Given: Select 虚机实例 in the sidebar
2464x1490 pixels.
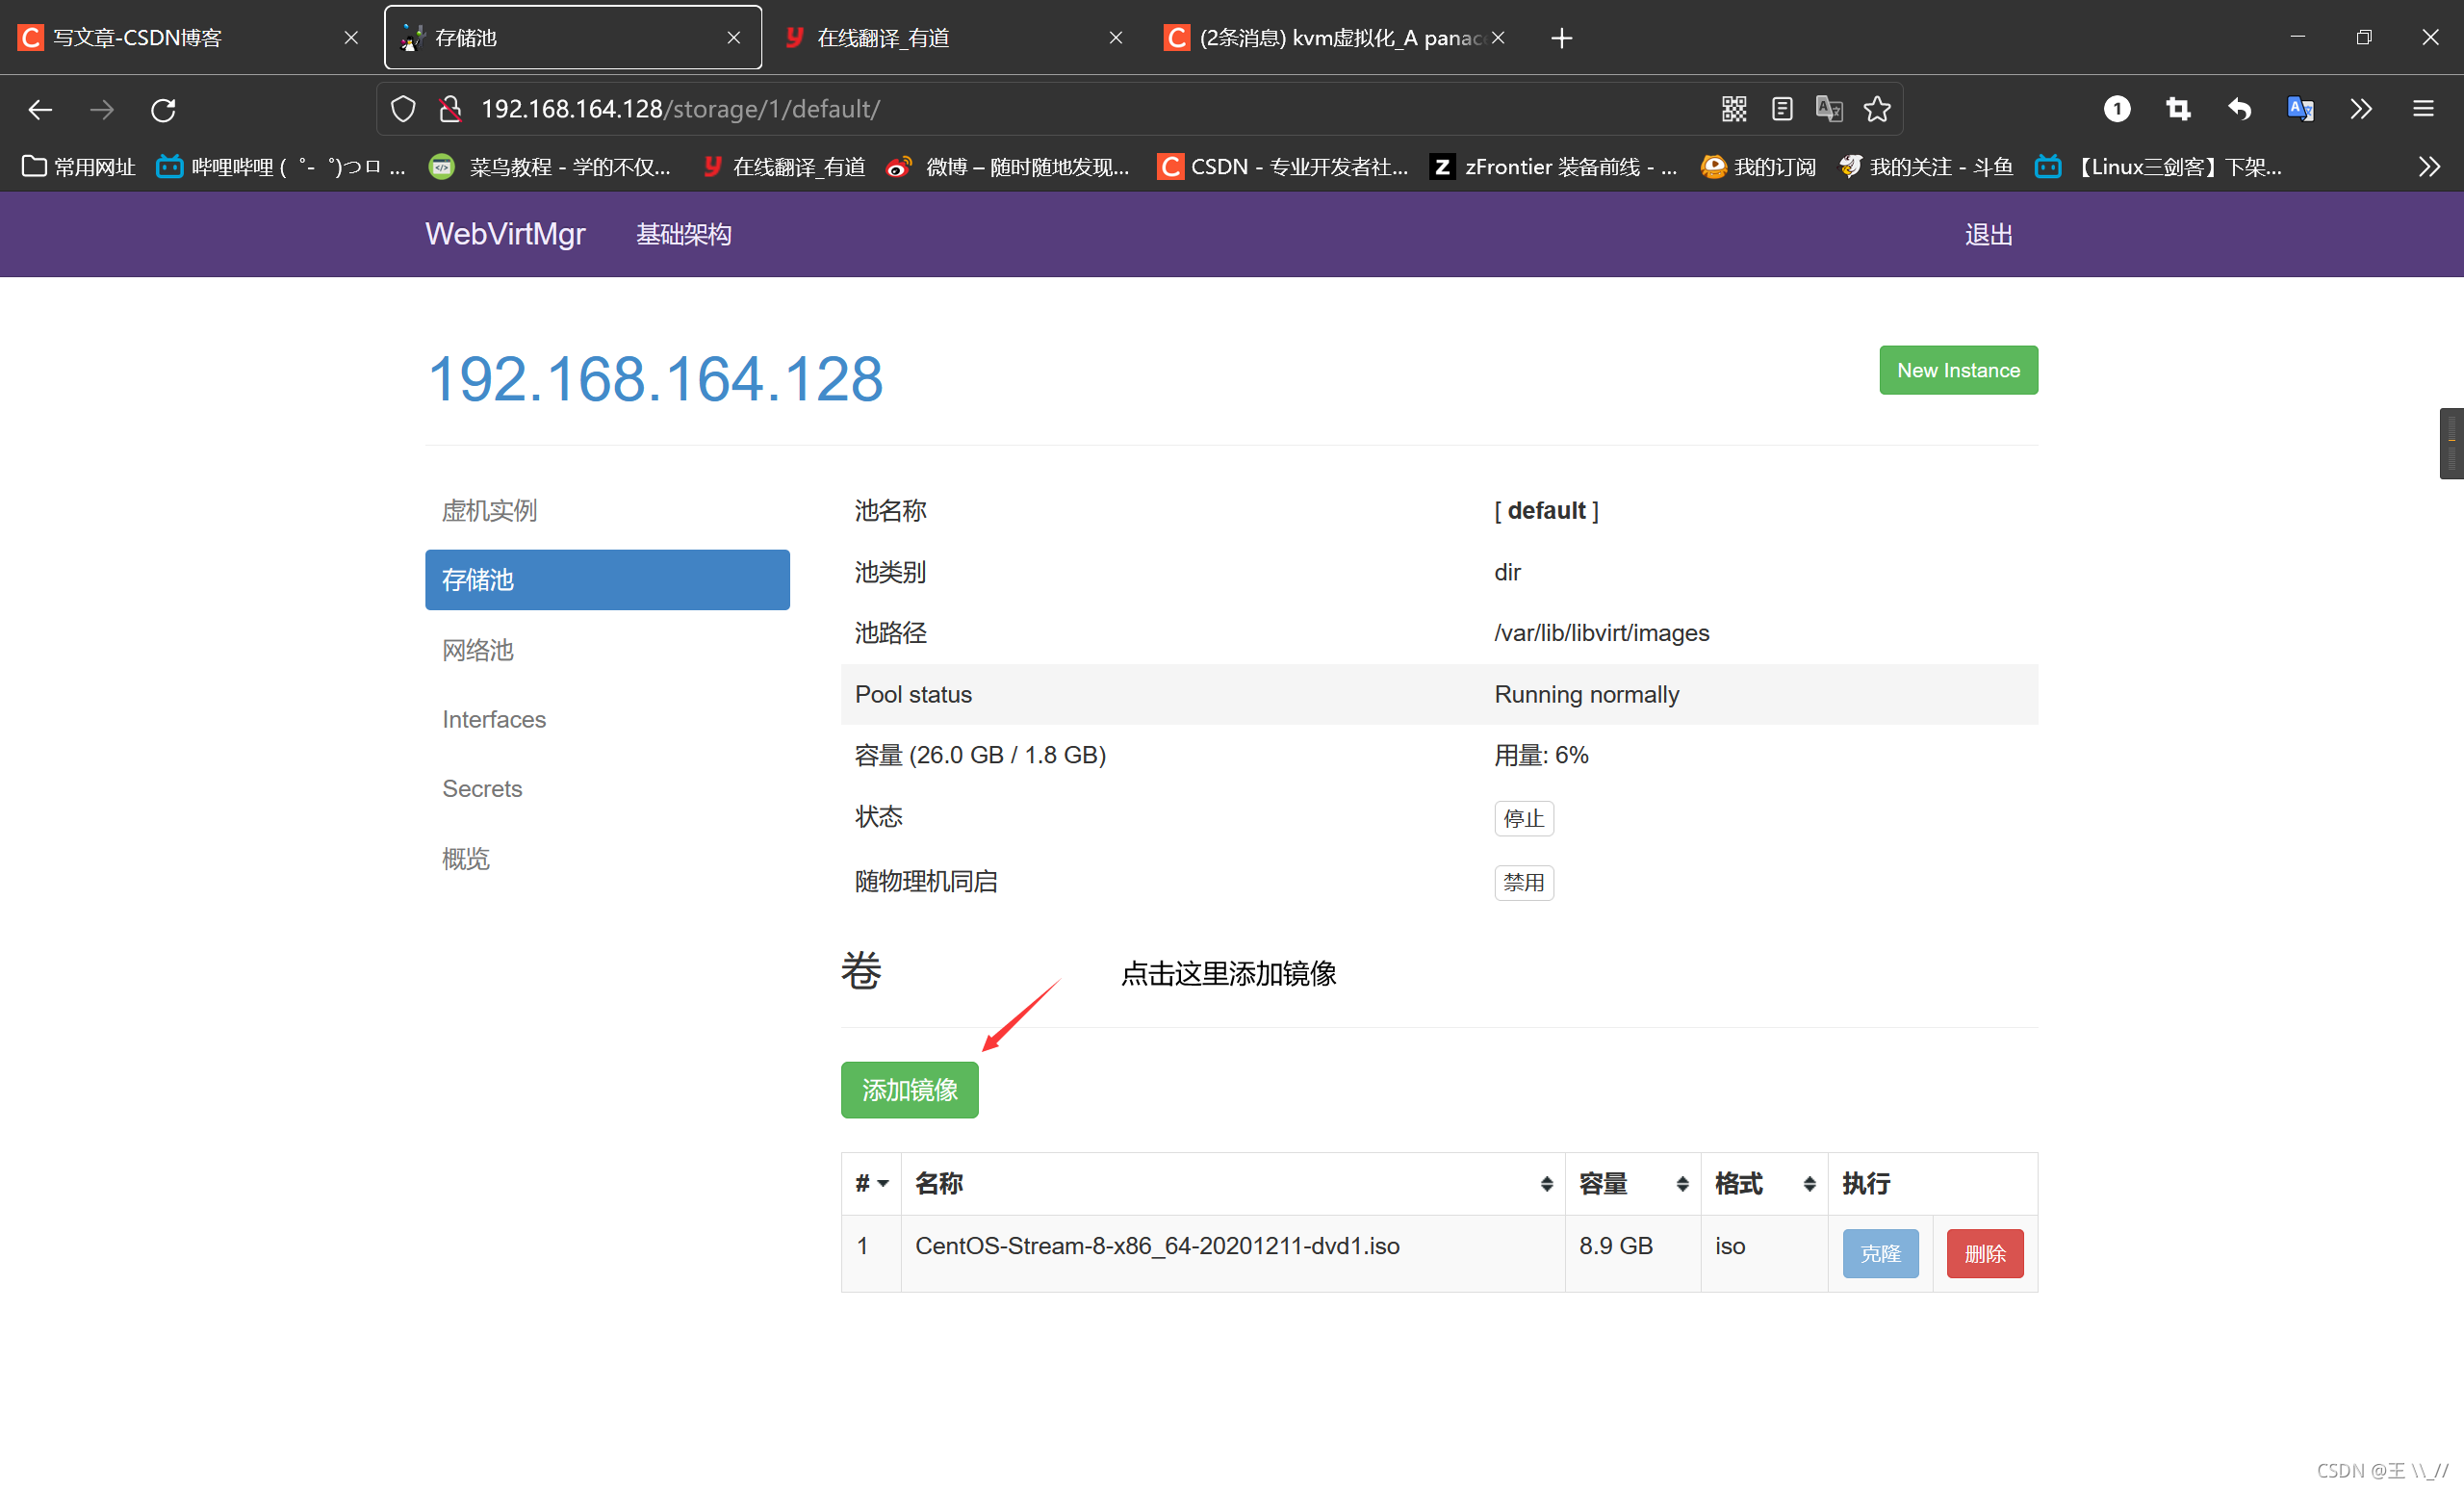Looking at the screenshot, I should [x=607, y=510].
